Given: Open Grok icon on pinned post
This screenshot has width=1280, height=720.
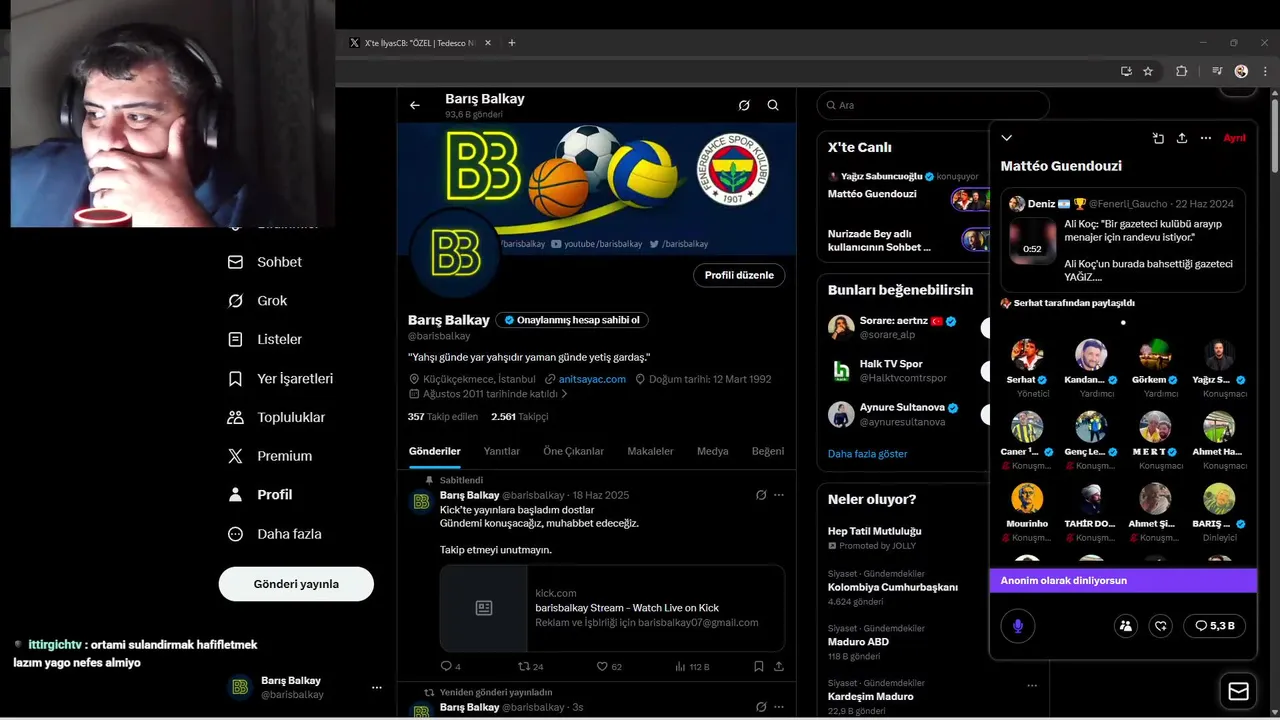Looking at the screenshot, I should pos(761,495).
